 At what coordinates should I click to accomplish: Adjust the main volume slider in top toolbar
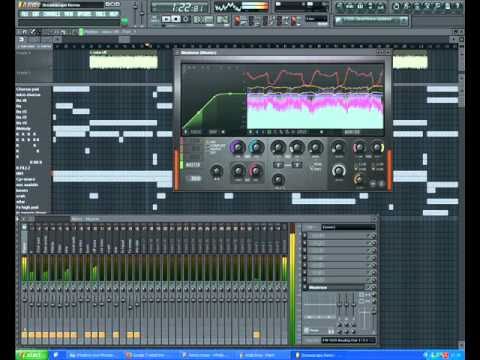(135, 13)
